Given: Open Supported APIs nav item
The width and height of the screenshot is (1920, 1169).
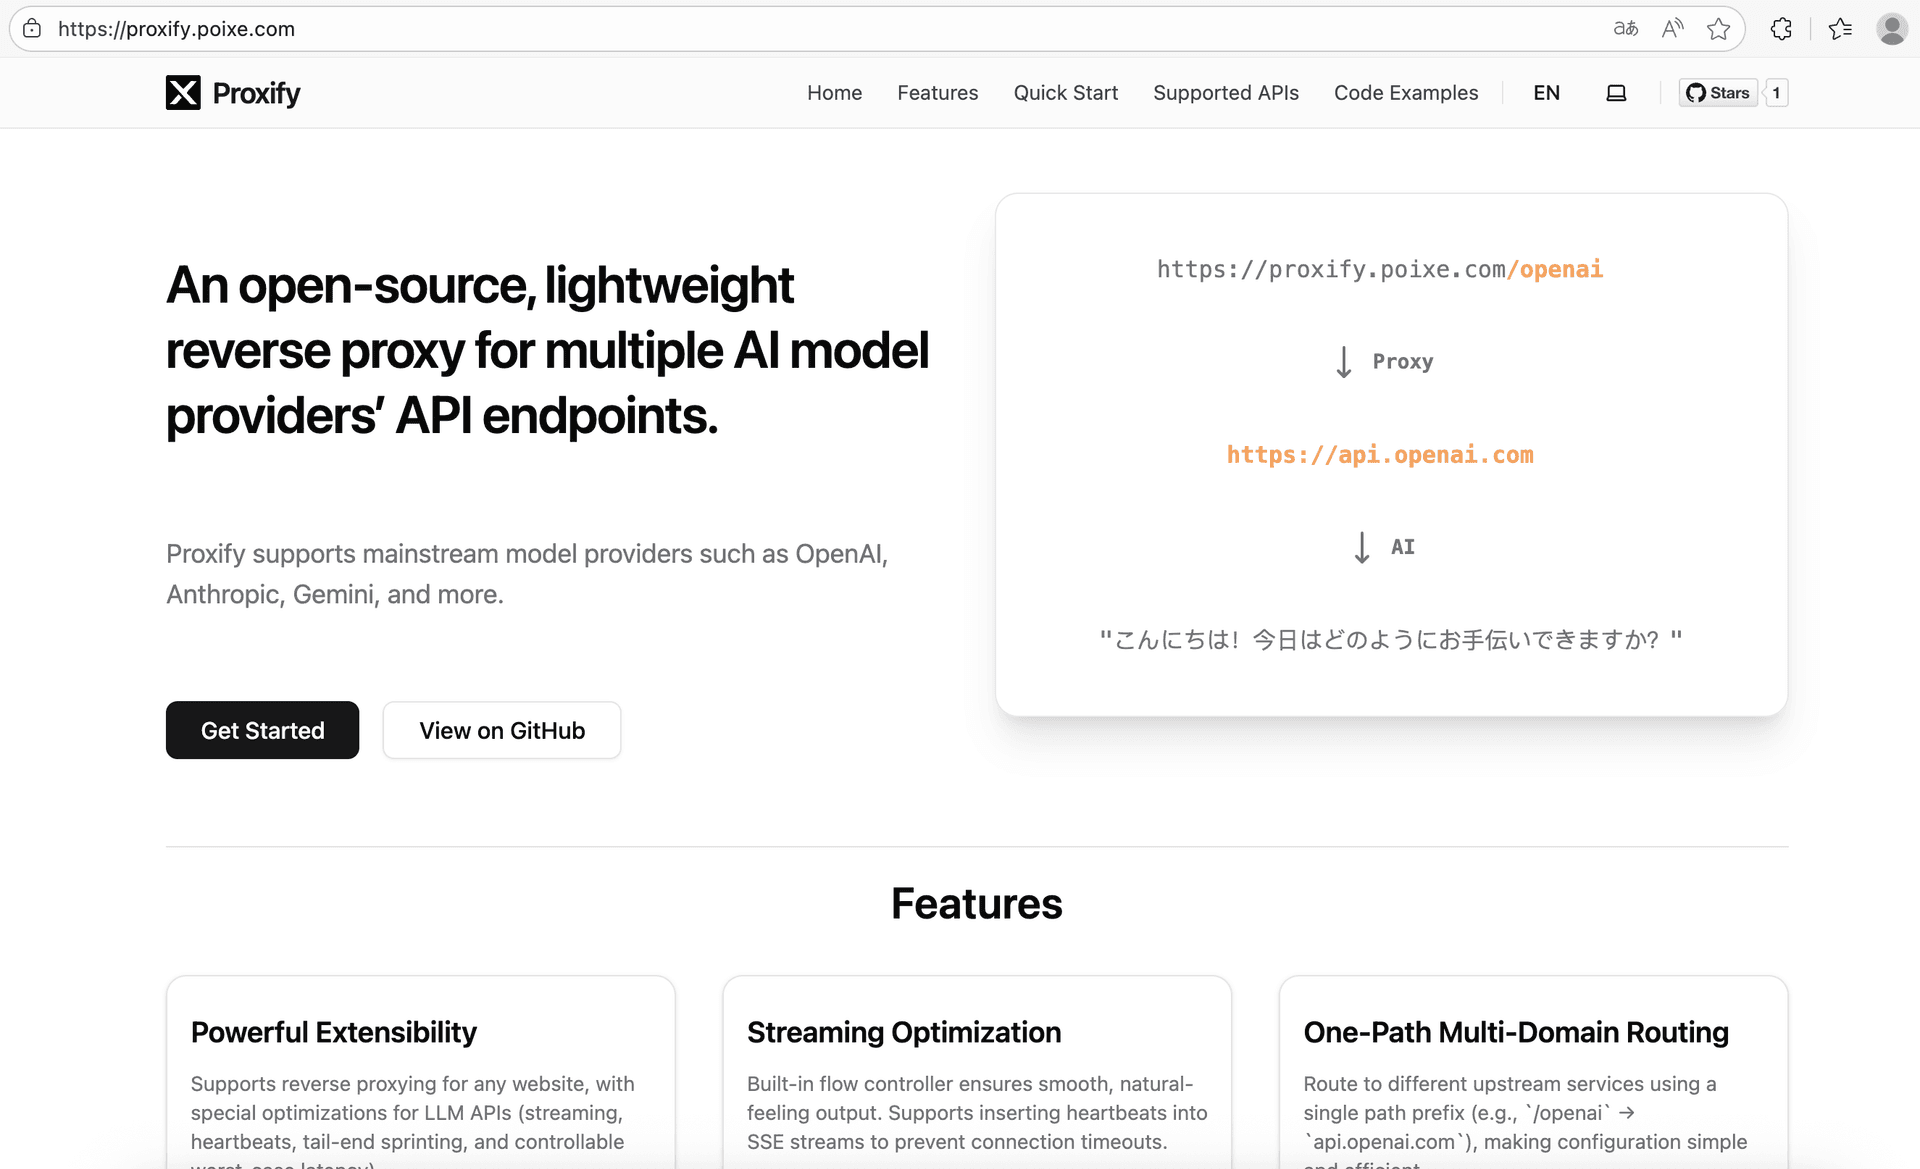Looking at the screenshot, I should click(x=1226, y=93).
